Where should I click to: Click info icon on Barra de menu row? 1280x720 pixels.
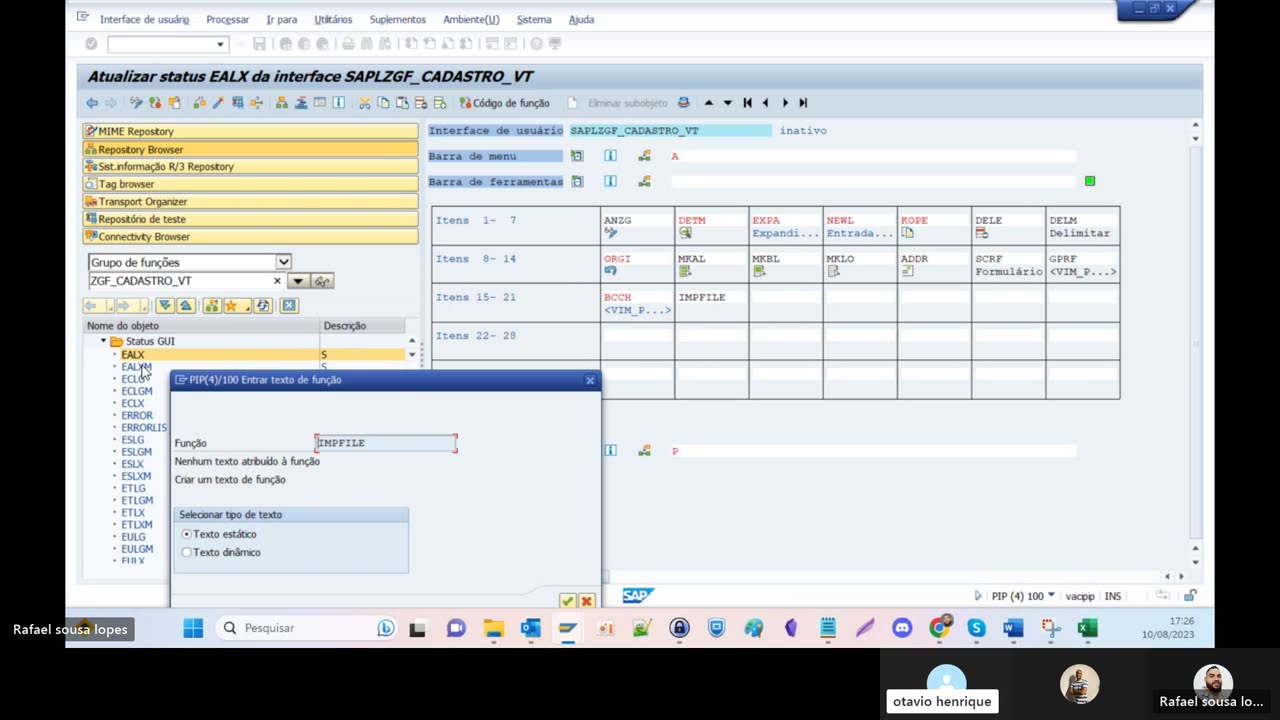[610, 156]
